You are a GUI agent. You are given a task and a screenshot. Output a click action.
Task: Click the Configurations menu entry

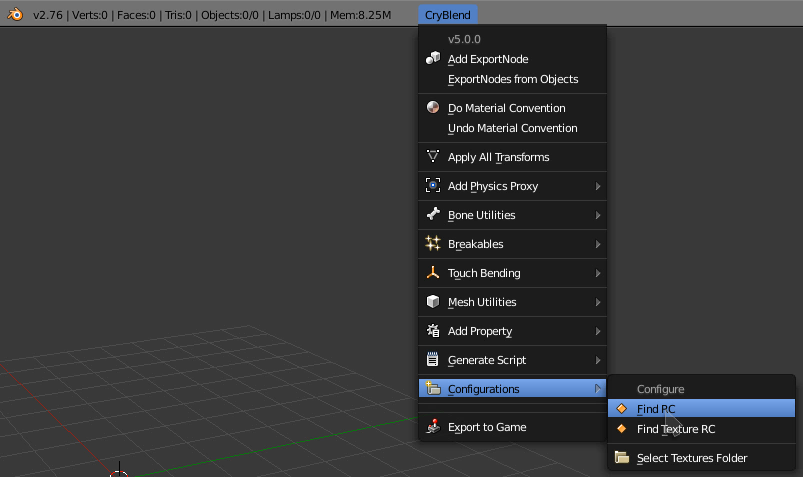pyautogui.click(x=512, y=389)
